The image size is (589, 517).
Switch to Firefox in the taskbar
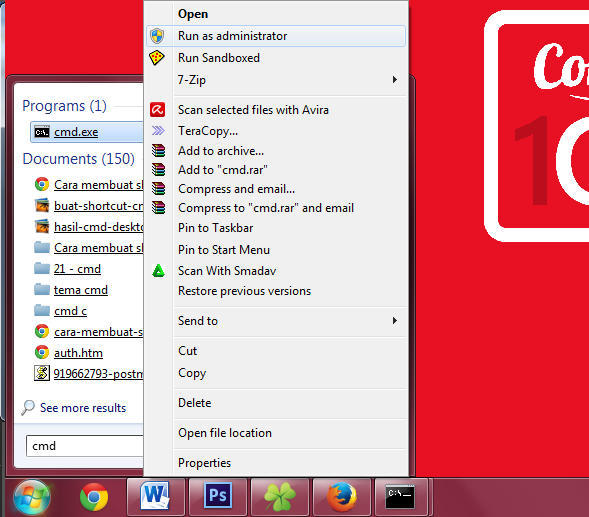[x=342, y=497]
